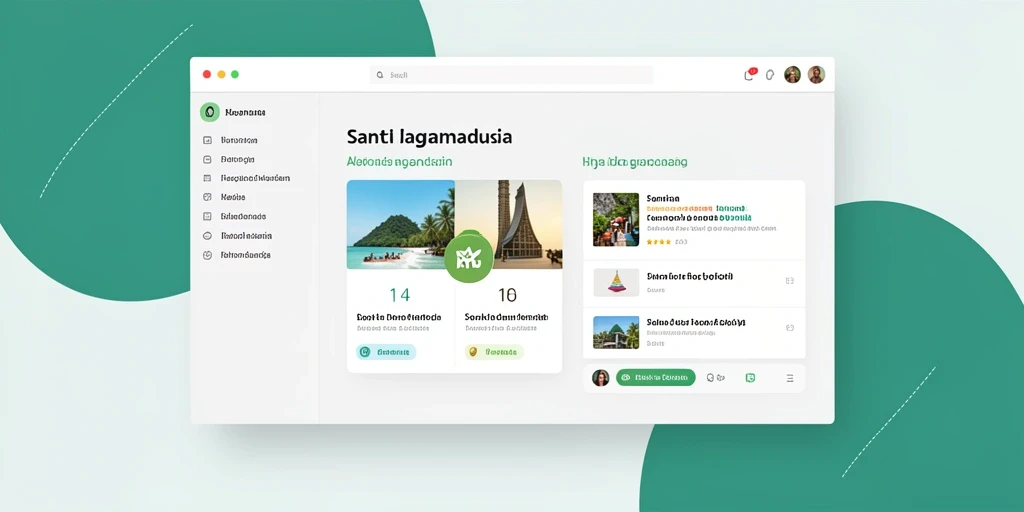Select the second sidebar menu item
Screen dimensions: 1024x512
pyautogui.click(x=229, y=159)
